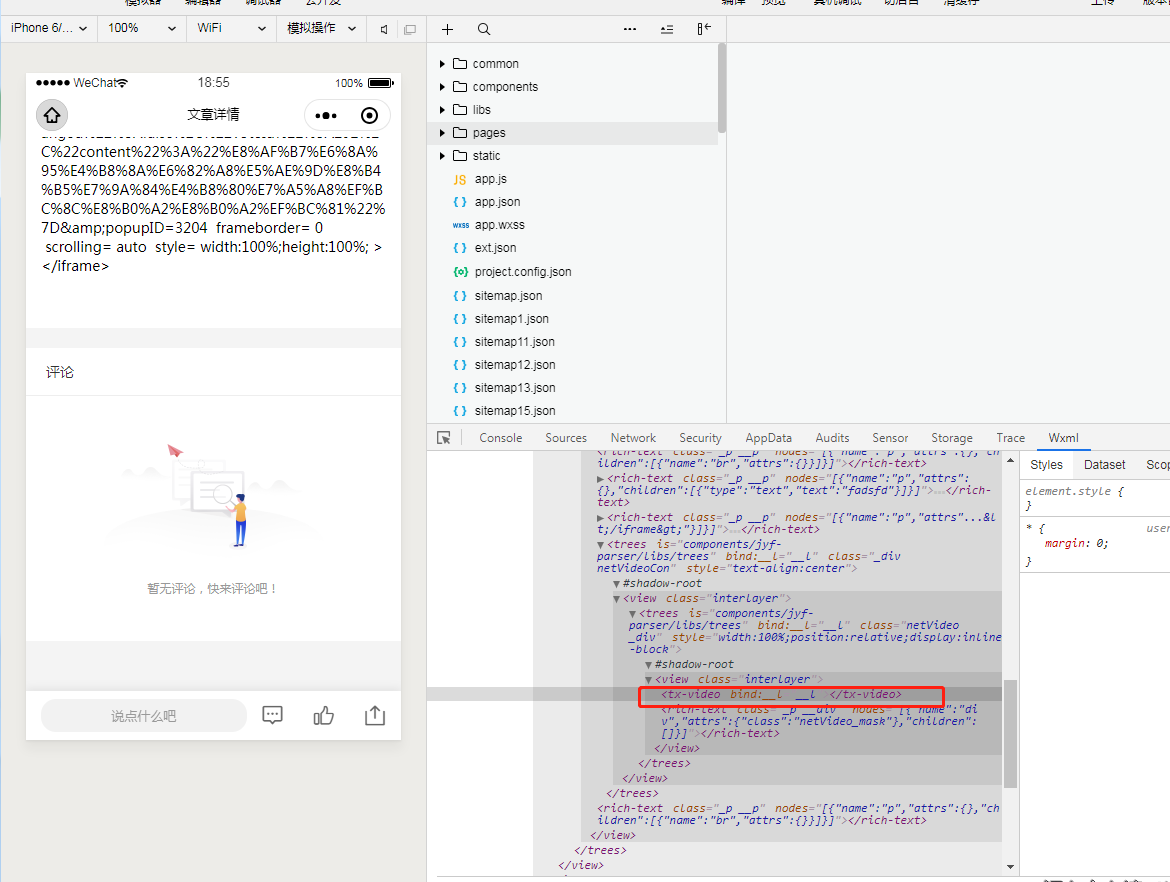Open the "..." more options toolbar icon
Screen dimensions: 1170x882
(x=629, y=29)
